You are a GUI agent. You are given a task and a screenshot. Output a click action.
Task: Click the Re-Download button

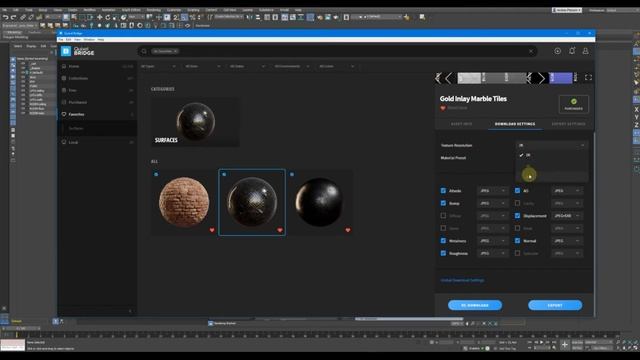click(x=475, y=305)
